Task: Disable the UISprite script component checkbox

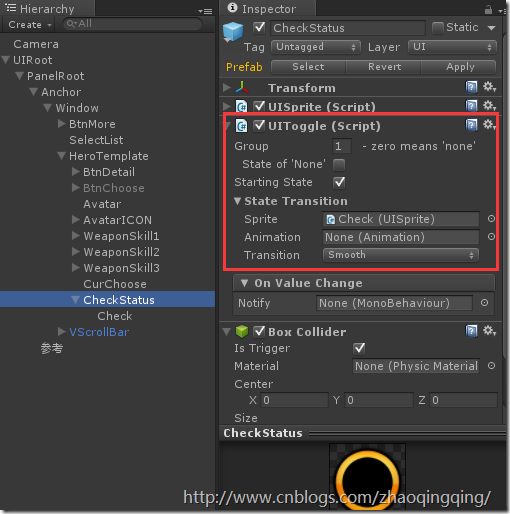Action: point(259,107)
